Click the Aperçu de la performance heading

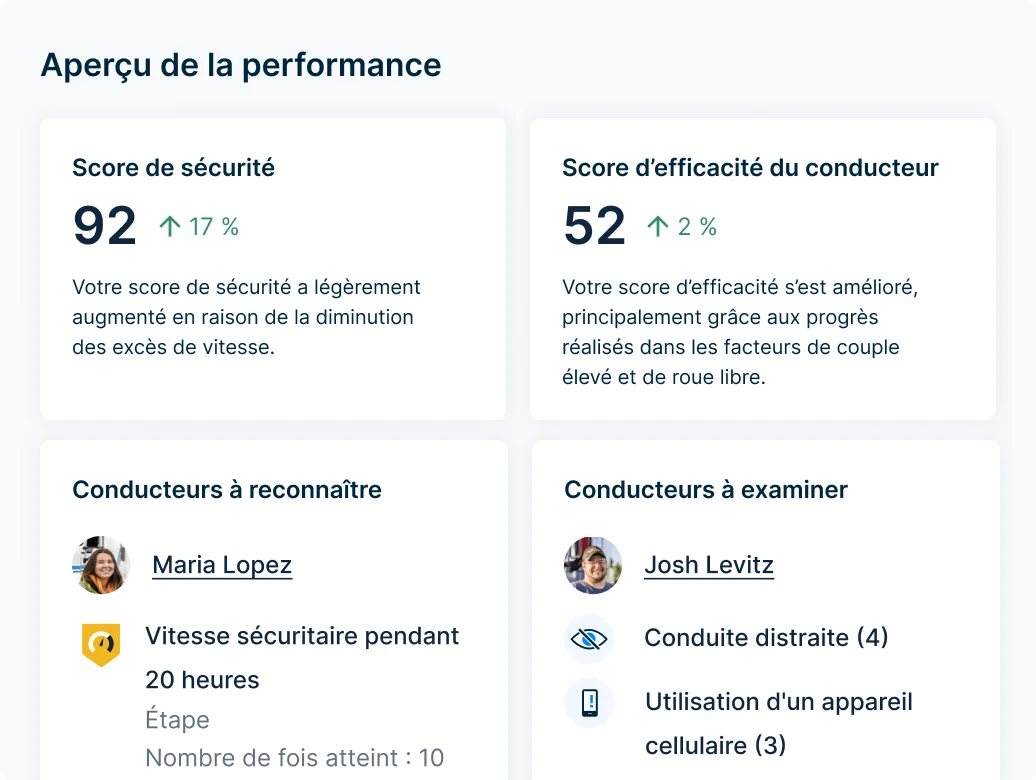coord(240,64)
